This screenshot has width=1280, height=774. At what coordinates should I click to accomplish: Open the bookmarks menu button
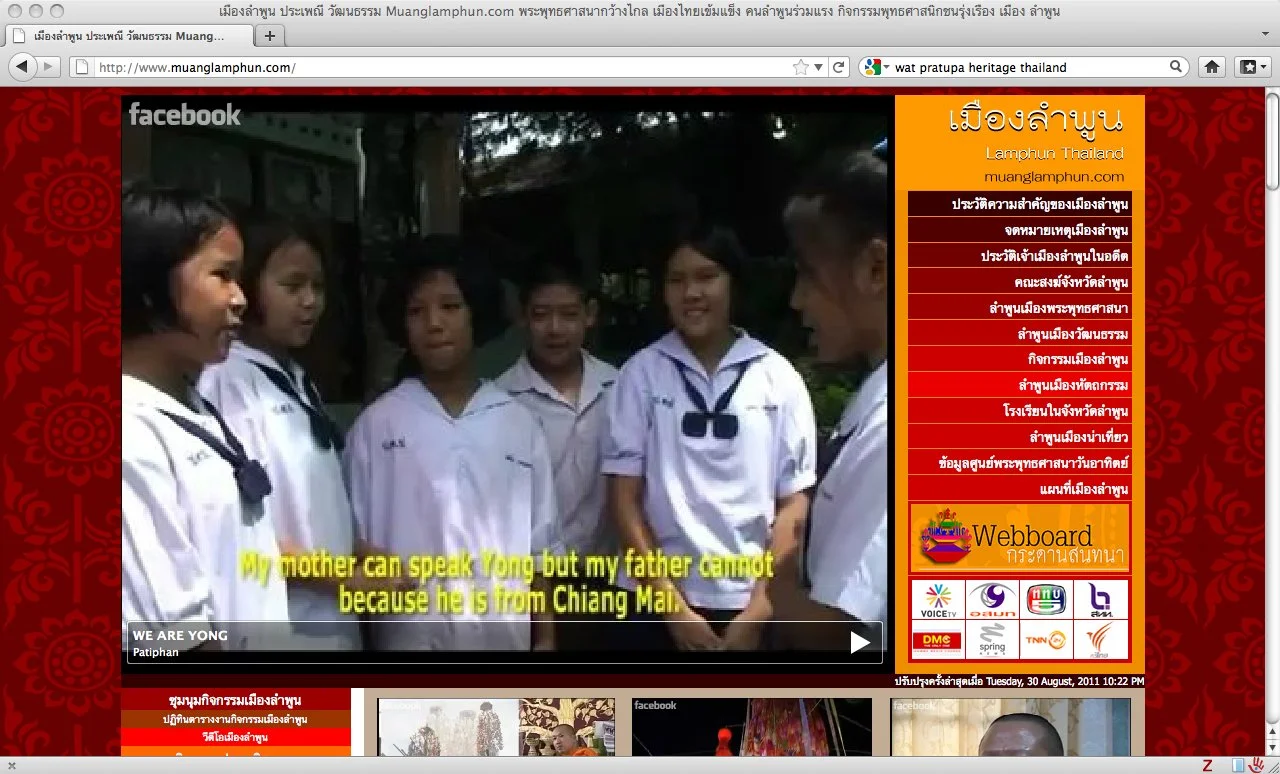click(x=1253, y=67)
